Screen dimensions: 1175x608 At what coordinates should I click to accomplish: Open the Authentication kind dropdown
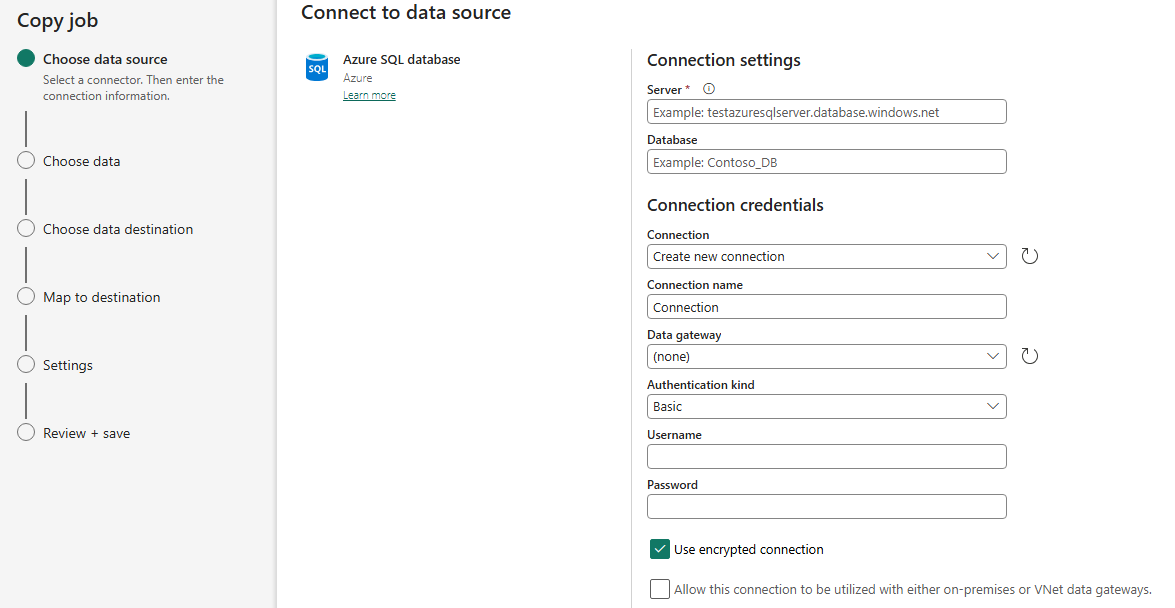click(827, 406)
